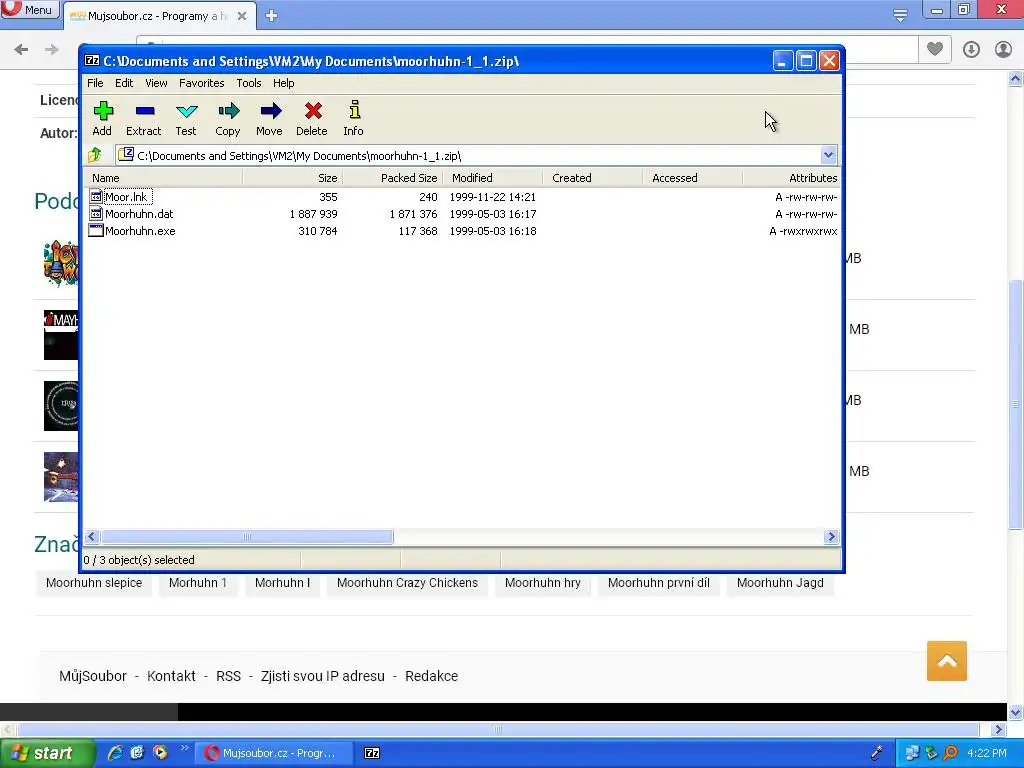Open the Redakce footer link
Viewport: 1024px width, 768px height.
tap(431, 676)
